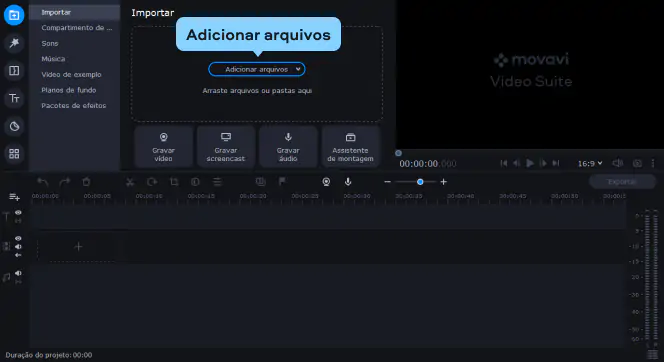Click the microphone icon in the timeline toolbar
The width and height of the screenshot is (664, 362).
348,182
